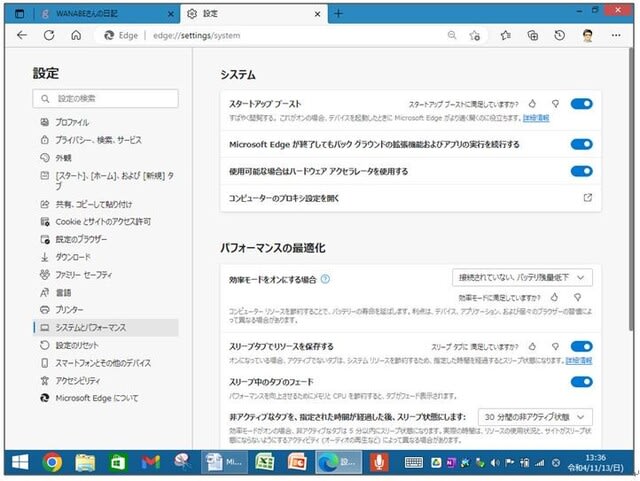Open Google Chrome from the taskbar
Screen dimensions: 640x481
(53, 462)
